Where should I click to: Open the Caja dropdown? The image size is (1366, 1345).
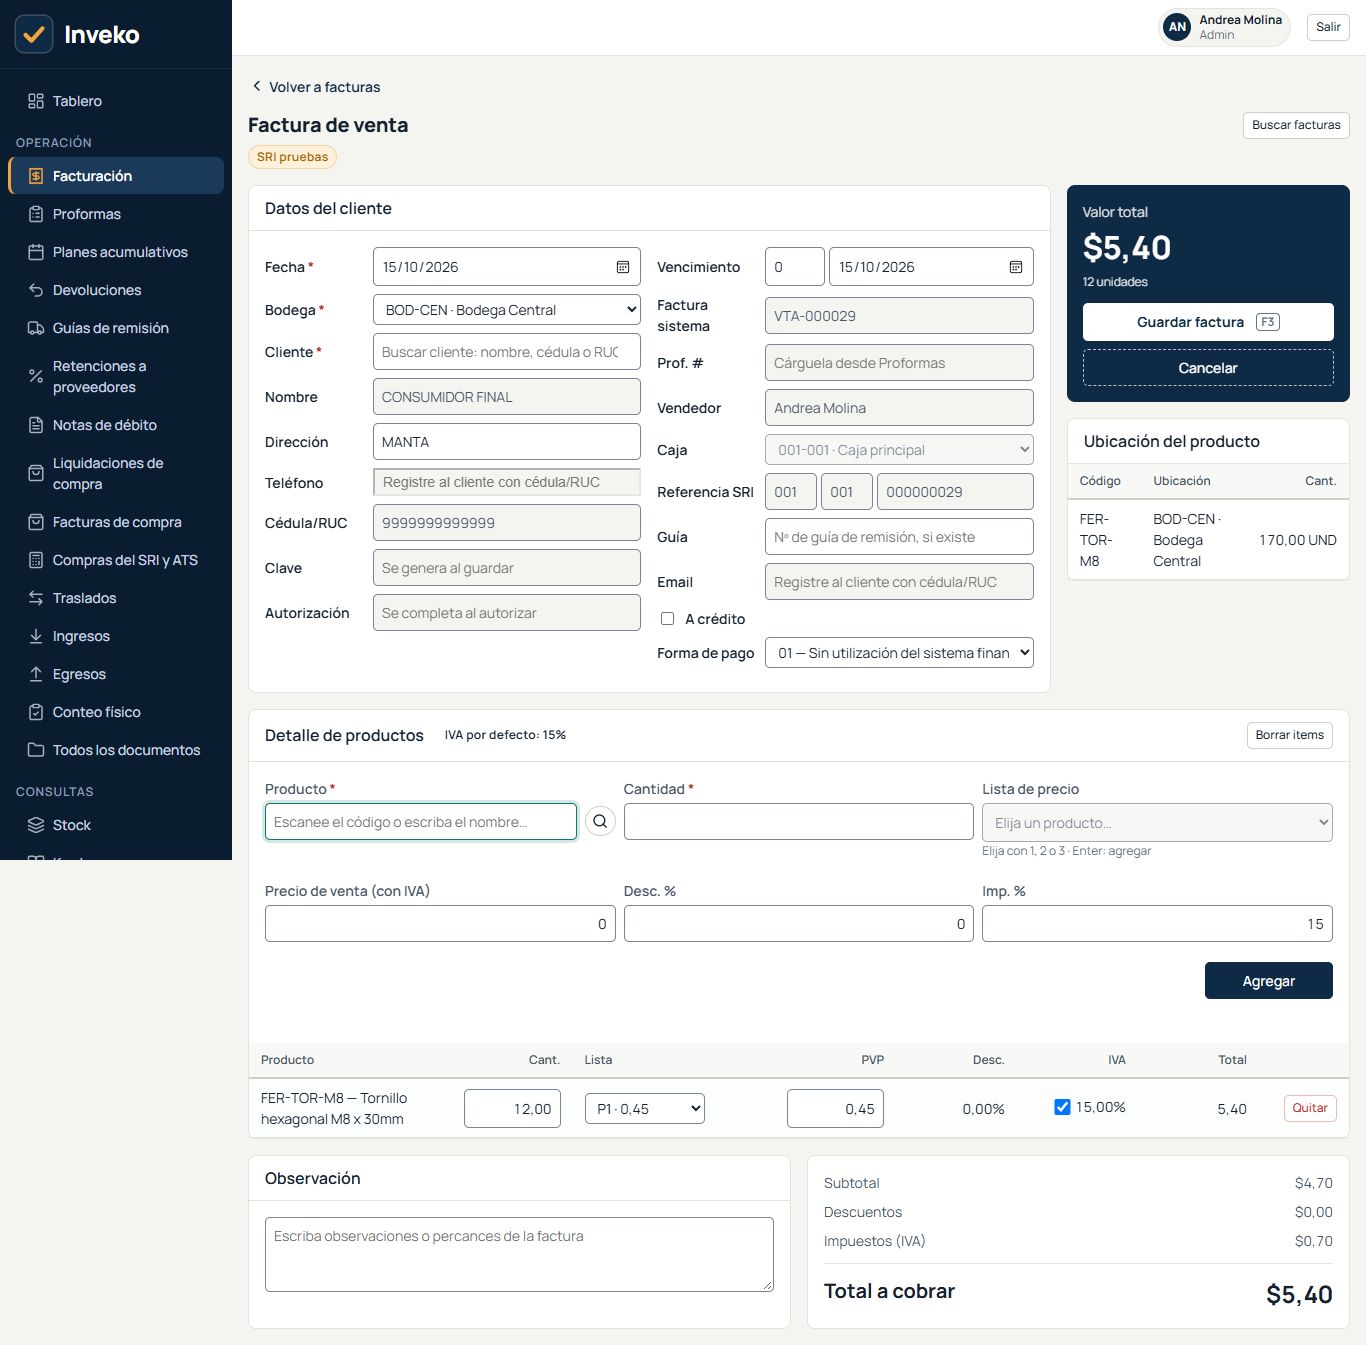pyautogui.click(x=899, y=450)
